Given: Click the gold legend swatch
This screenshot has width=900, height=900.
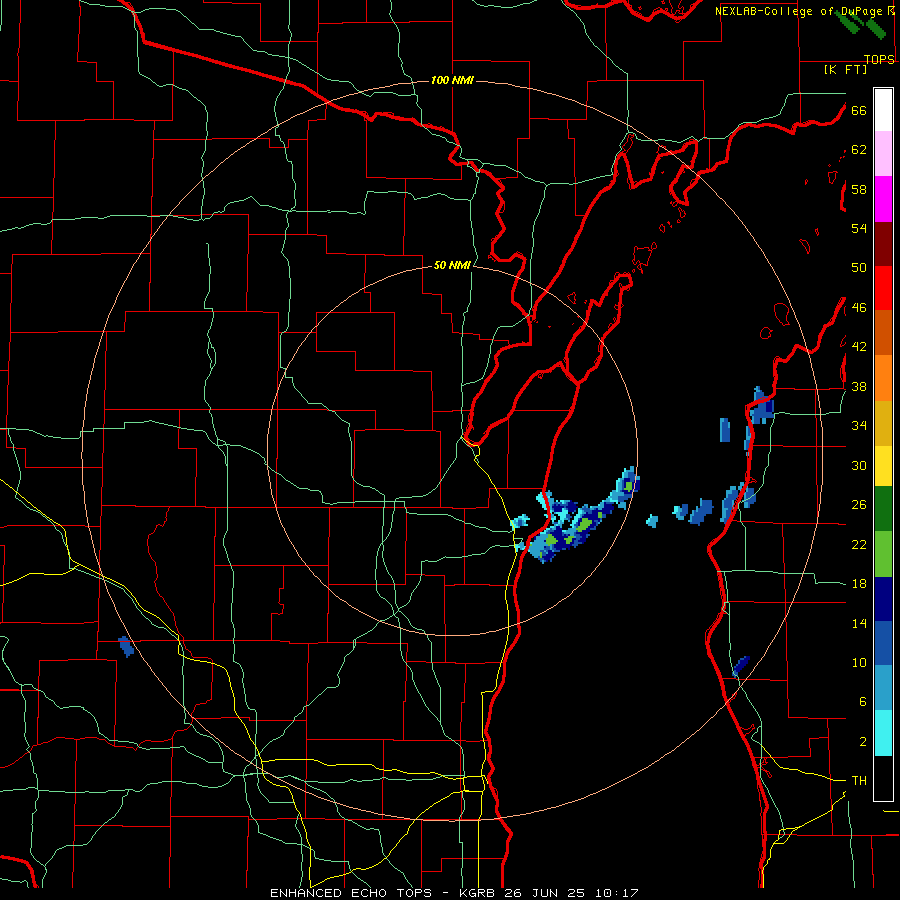Looking at the screenshot, I should pos(883,423).
